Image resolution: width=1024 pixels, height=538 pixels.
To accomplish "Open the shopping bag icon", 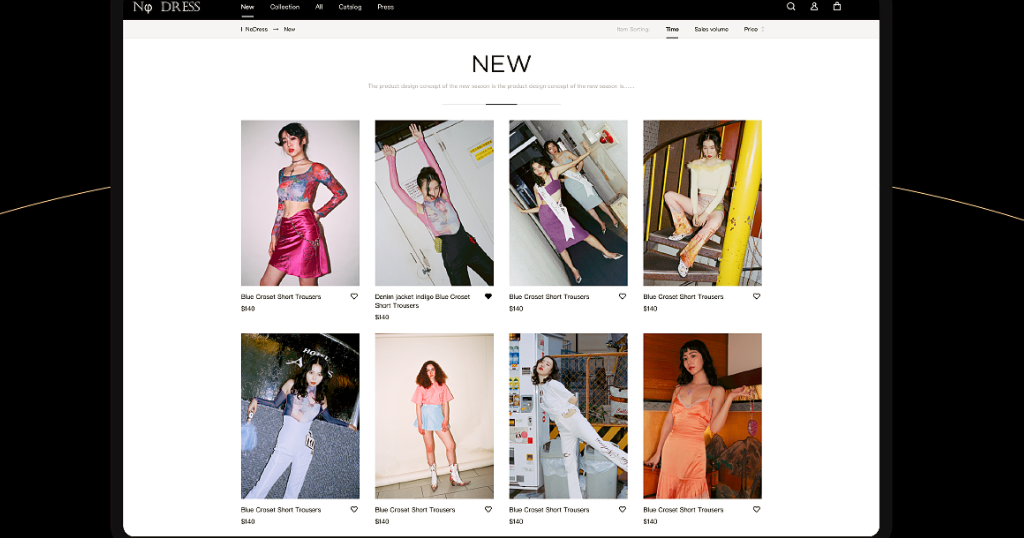I will pos(837,7).
